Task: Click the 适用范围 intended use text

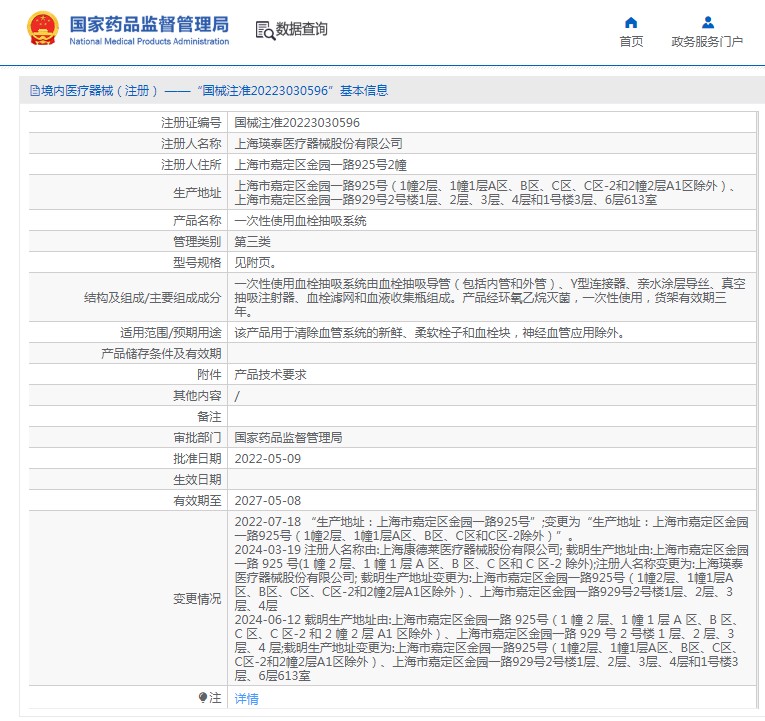Action: [x=429, y=333]
